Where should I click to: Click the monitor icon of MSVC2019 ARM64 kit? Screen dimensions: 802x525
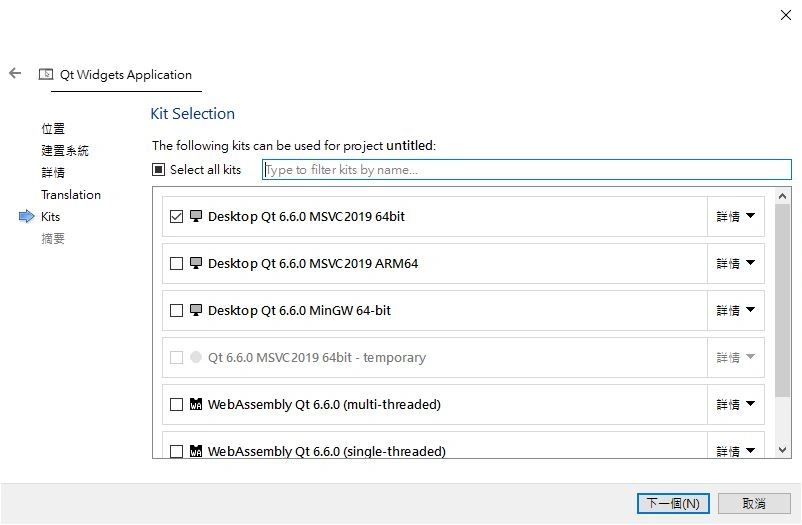tap(196, 264)
